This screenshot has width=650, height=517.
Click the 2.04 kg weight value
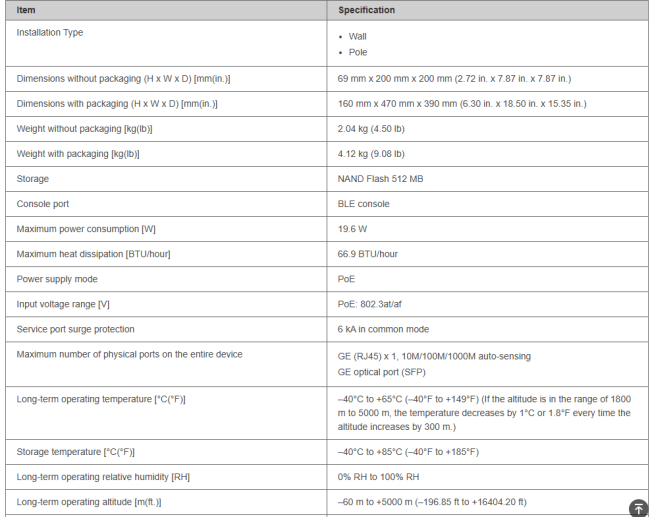pos(371,129)
